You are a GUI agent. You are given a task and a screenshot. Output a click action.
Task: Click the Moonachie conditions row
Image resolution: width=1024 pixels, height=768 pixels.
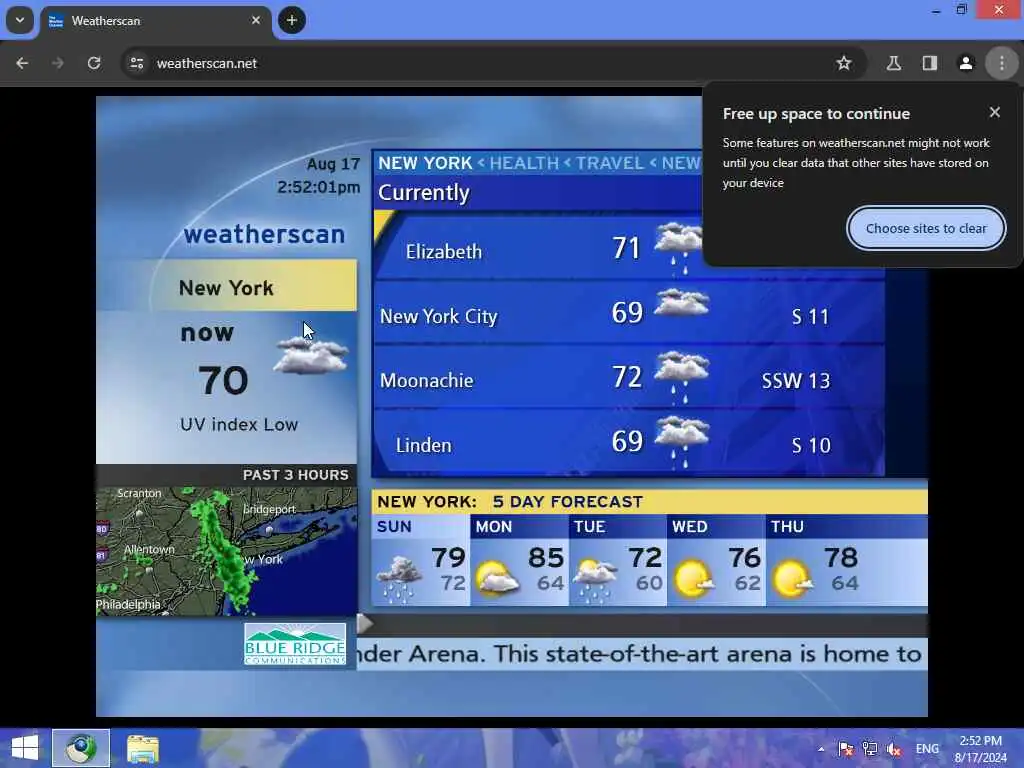click(628, 377)
